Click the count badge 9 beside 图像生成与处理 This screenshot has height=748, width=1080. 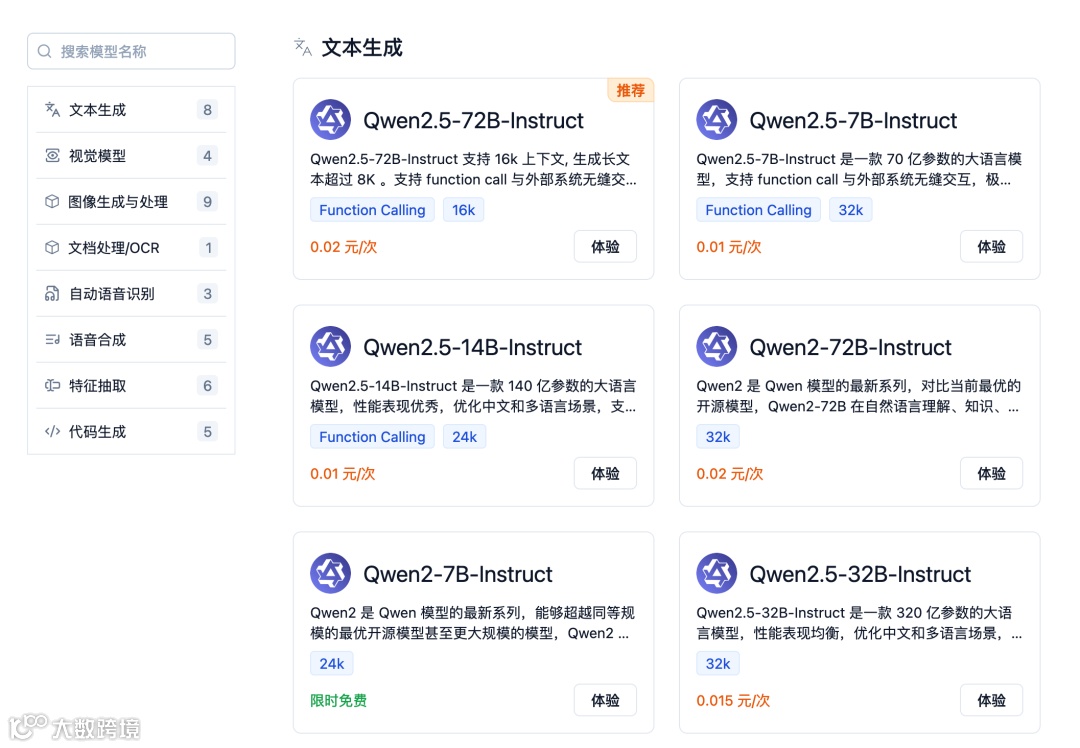point(207,202)
